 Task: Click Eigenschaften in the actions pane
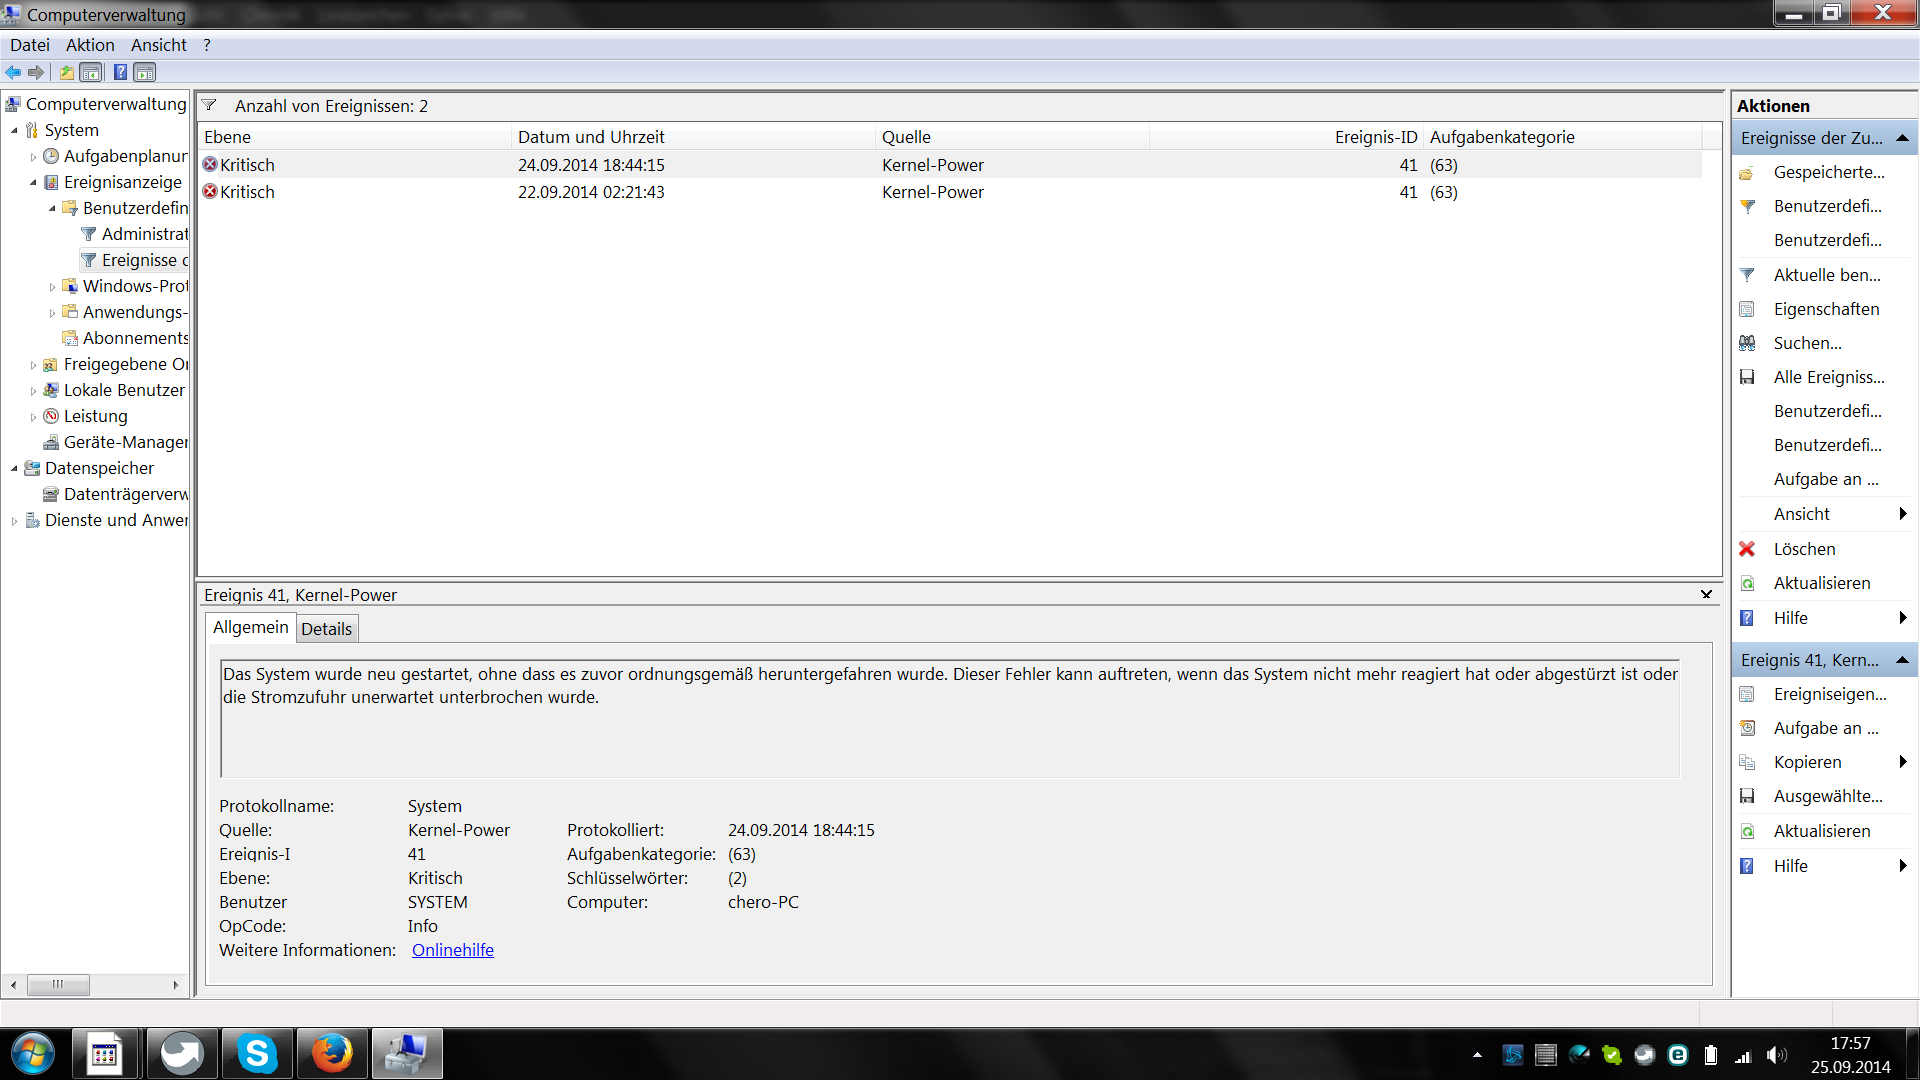click(x=1826, y=309)
